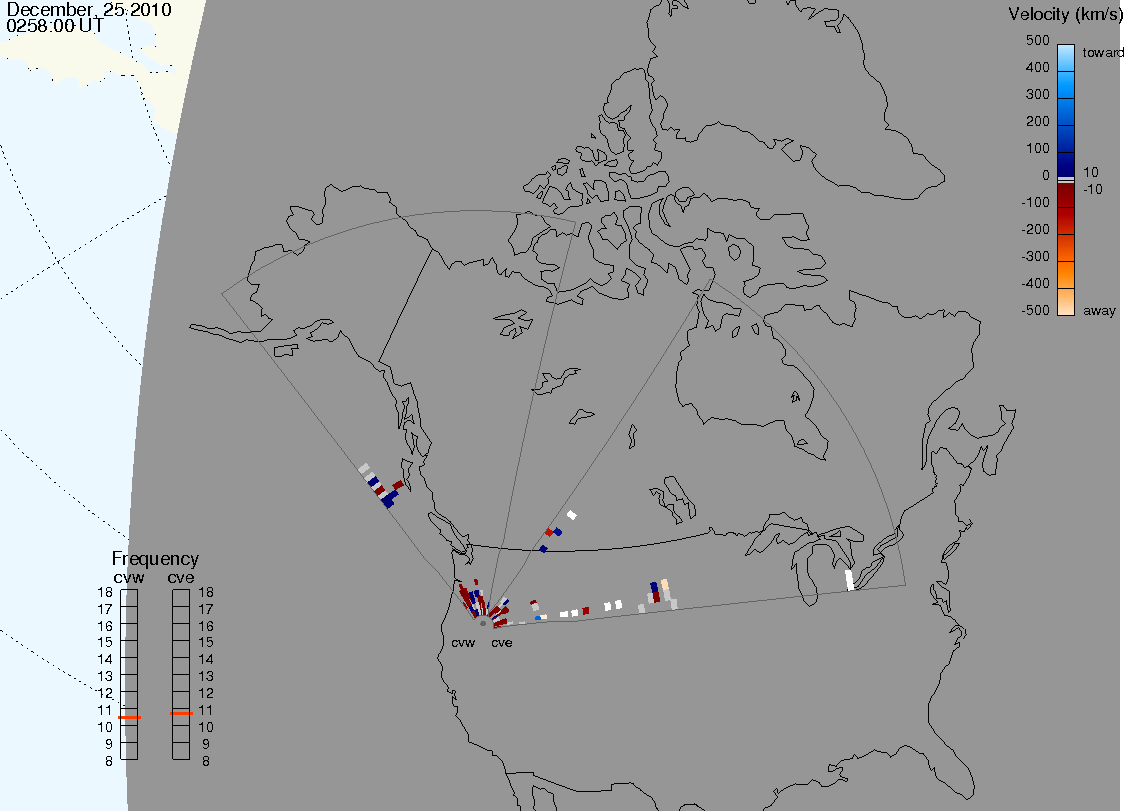Click the cvw radar station label
The height and width of the screenshot is (811, 1124).
[463, 643]
